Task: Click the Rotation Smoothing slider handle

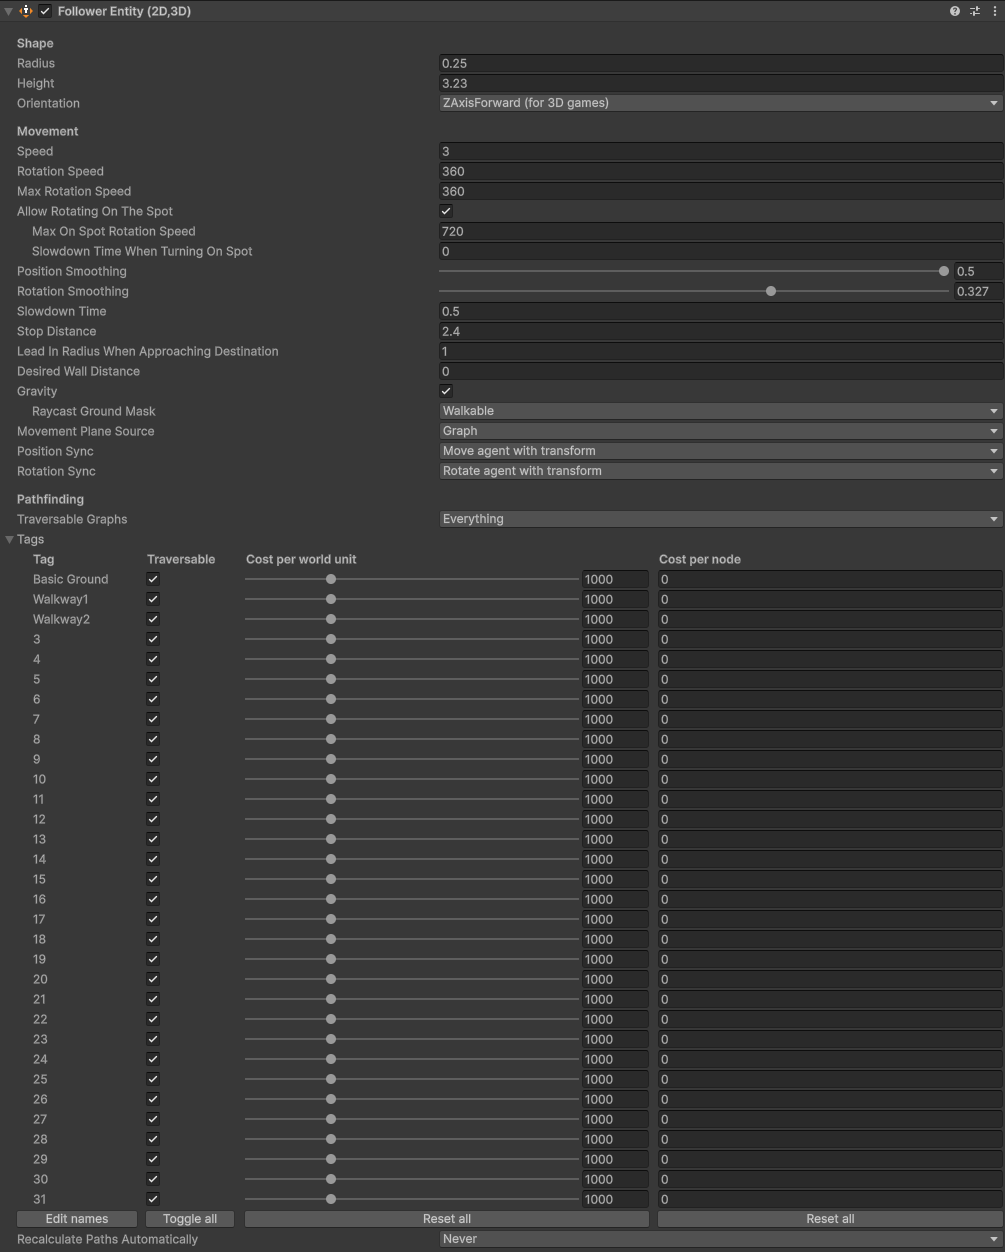Action: click(771, 291)
